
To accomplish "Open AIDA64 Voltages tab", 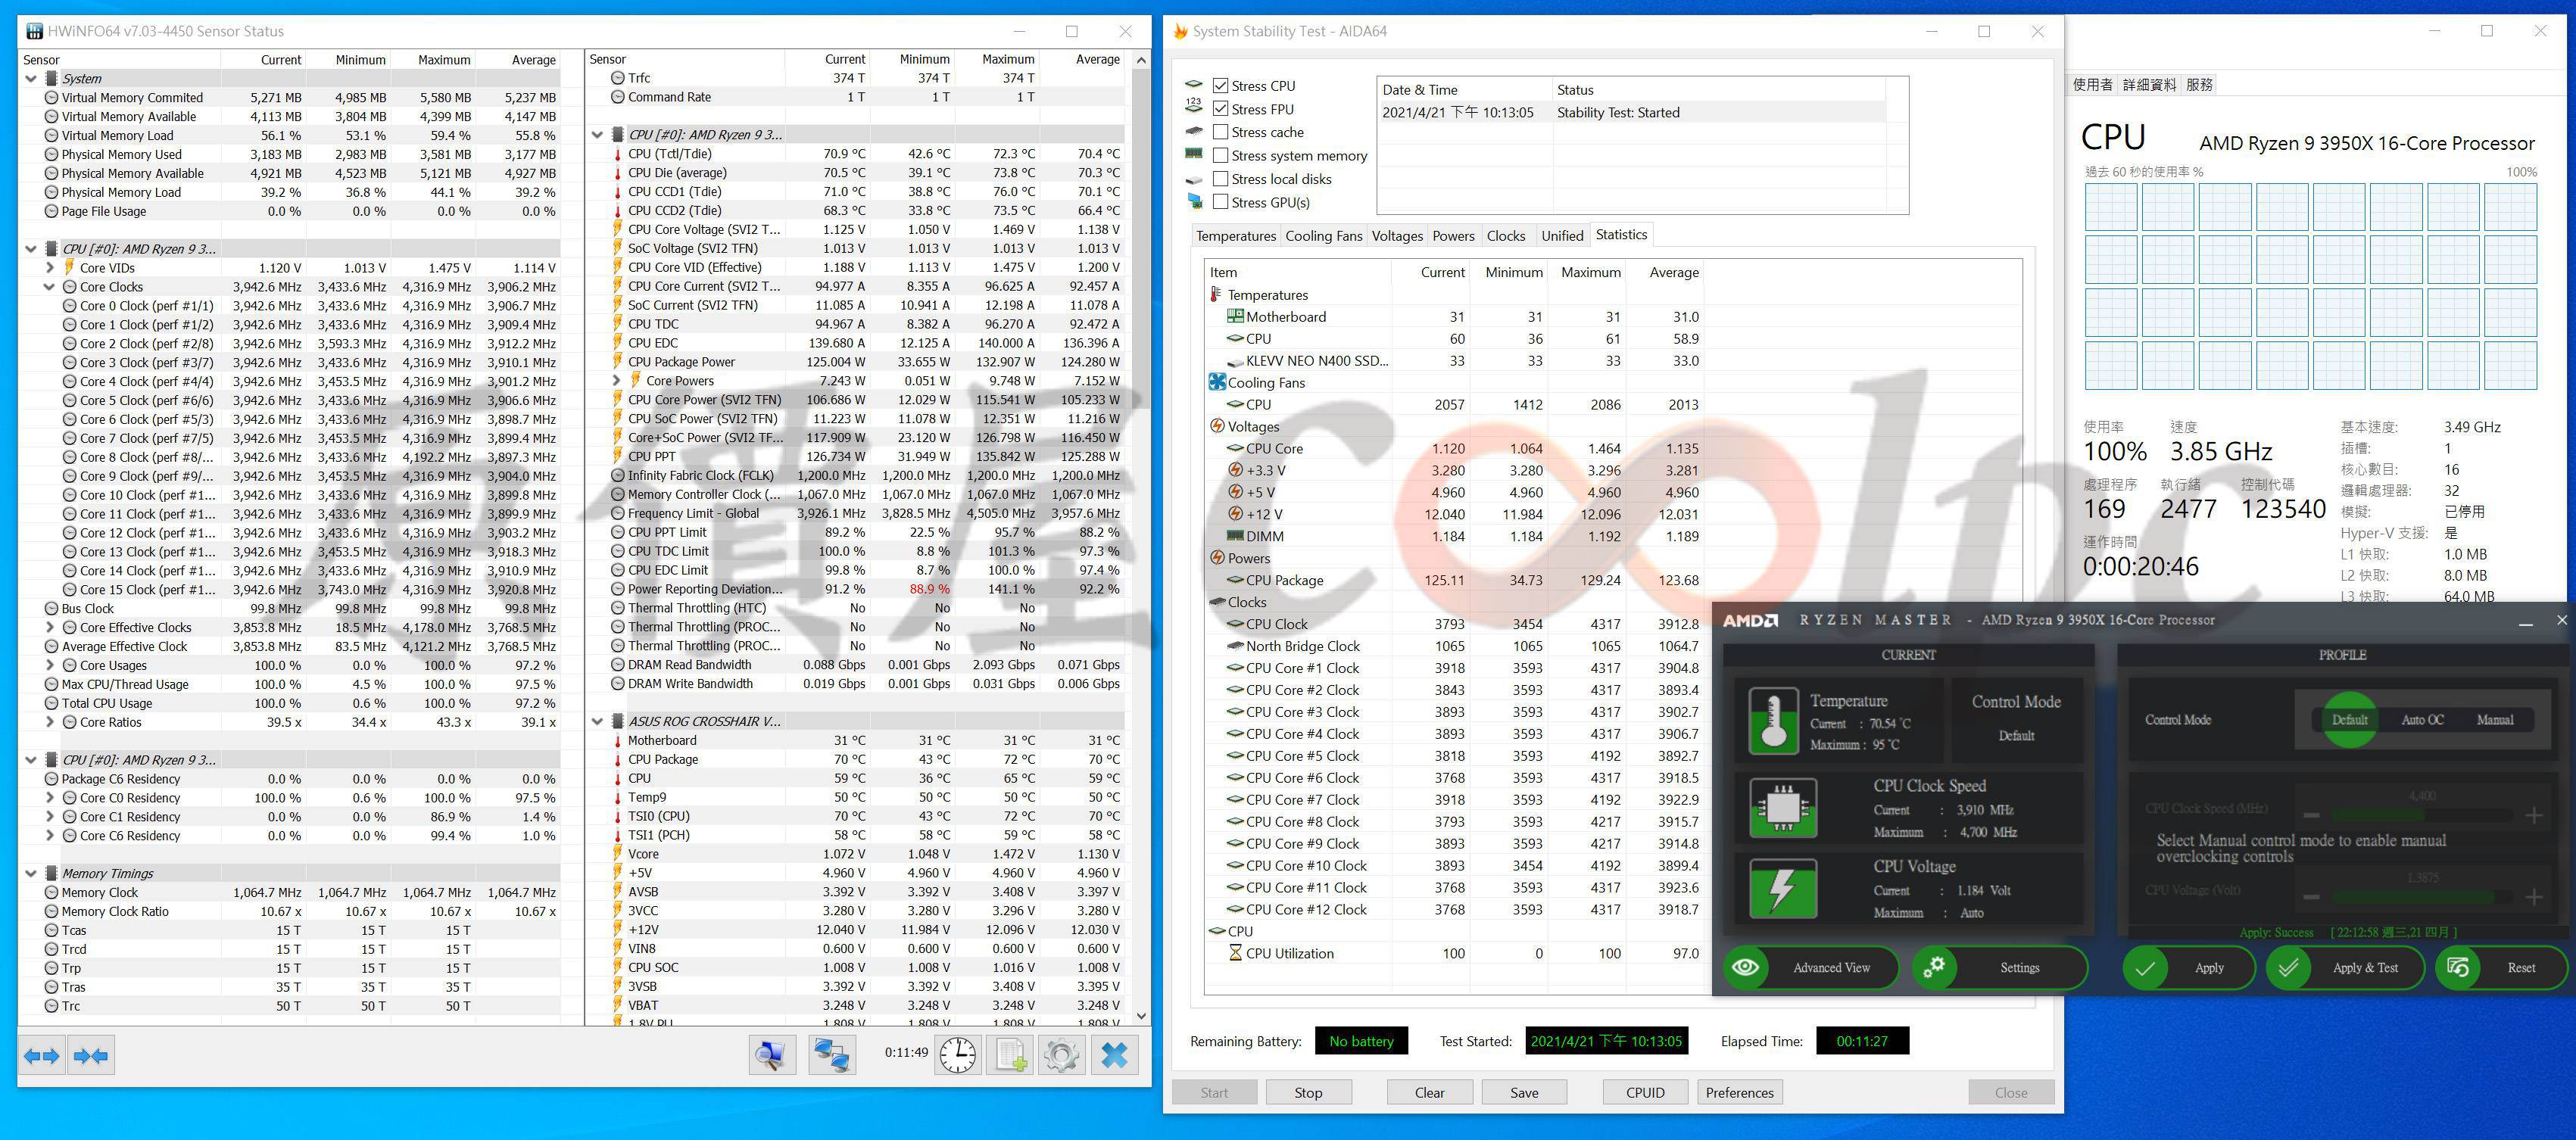I will tap(1396, 236).
